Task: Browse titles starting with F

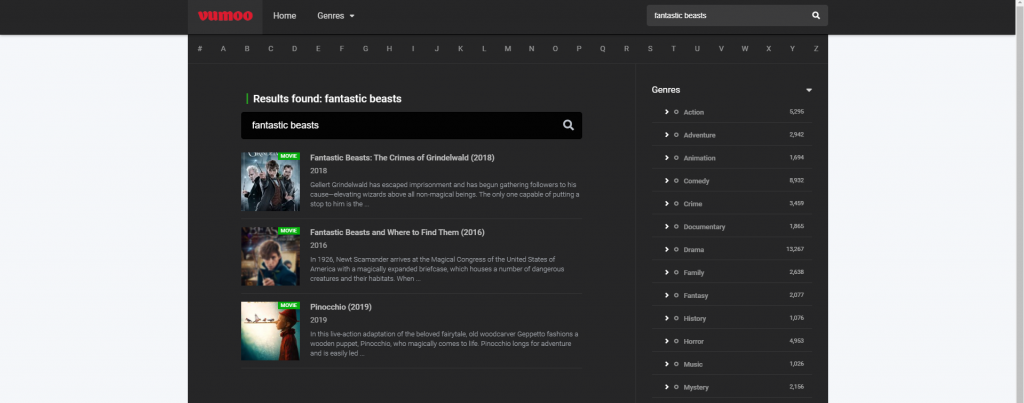Action: (342, 49)
